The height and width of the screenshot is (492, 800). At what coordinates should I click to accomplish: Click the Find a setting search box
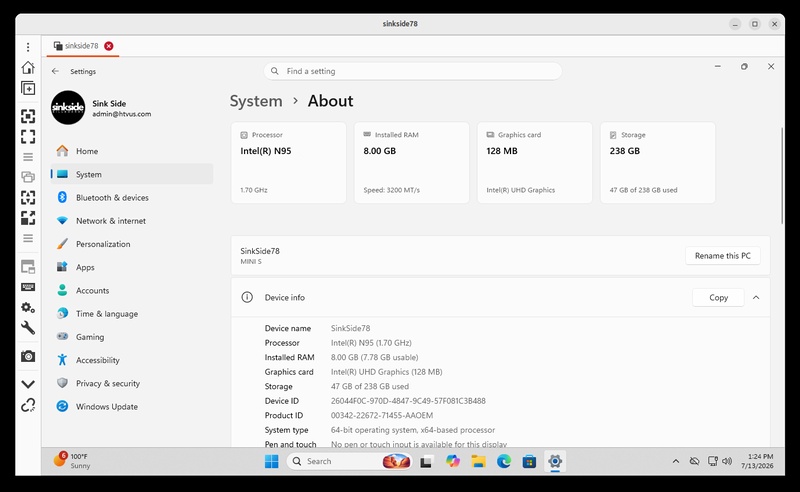[412, 71]
